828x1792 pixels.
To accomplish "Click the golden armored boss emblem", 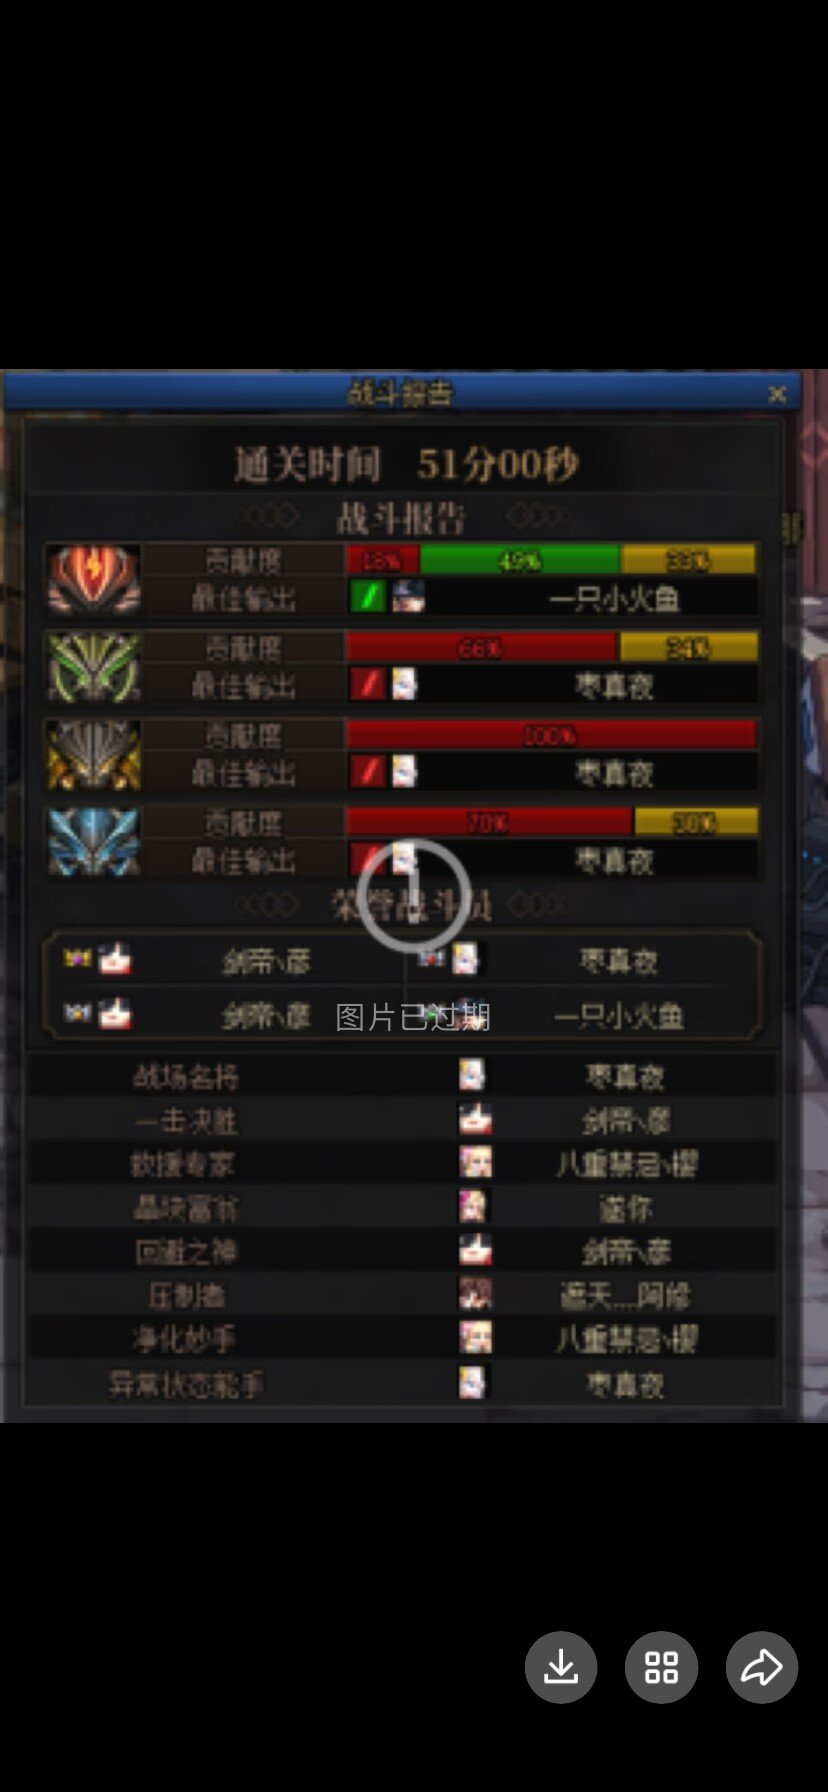I will 94,754.
